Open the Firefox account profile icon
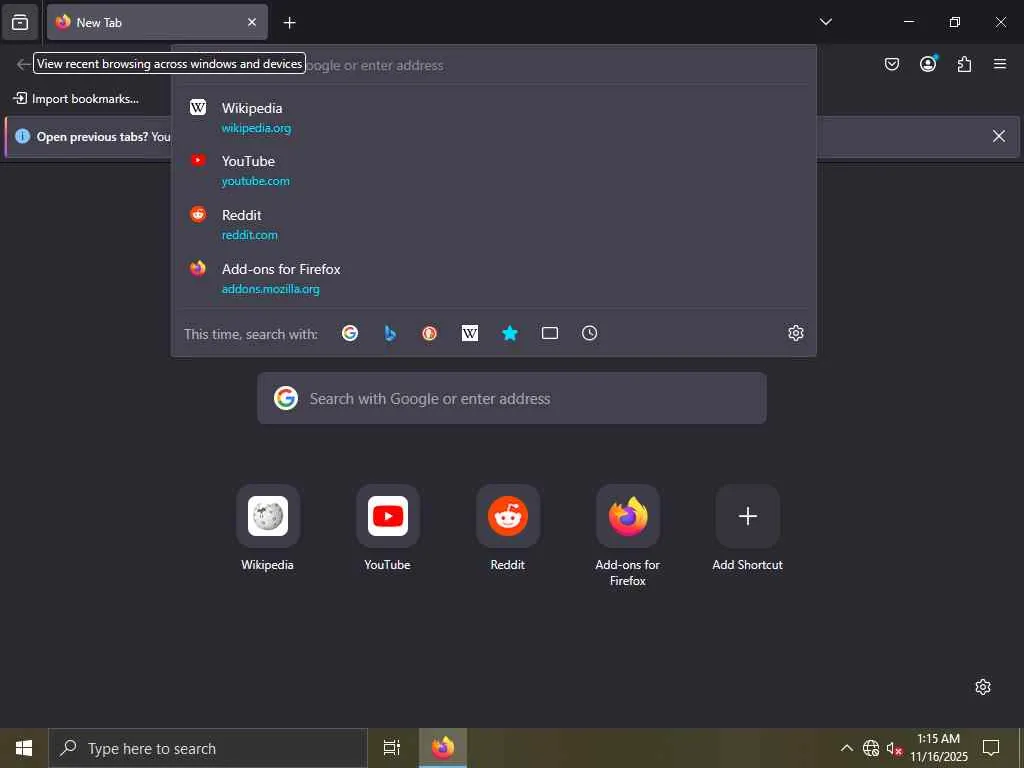The height and width of the screenshot is (768, 1024). pyautogui.click(x=928, y=64)
